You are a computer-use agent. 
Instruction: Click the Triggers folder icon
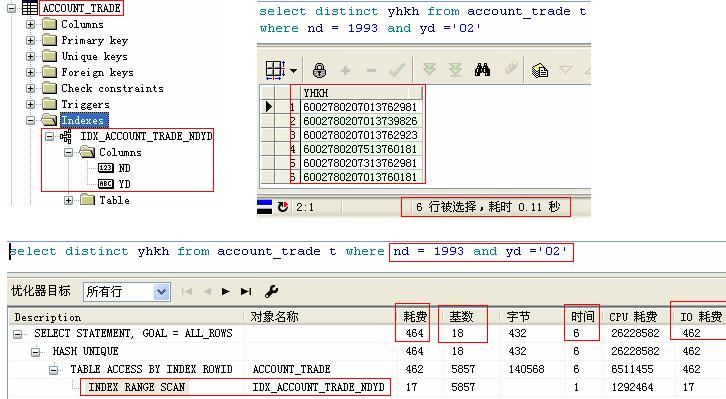(x=49, y=104)
